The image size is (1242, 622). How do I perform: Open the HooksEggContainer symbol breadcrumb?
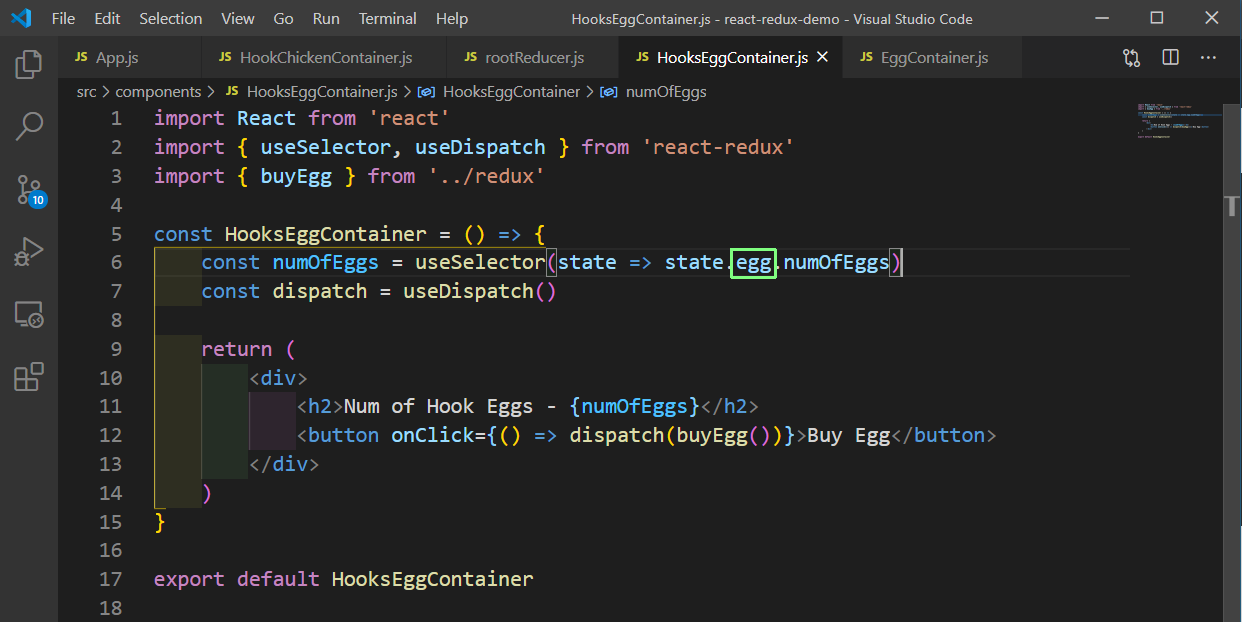pos(510,92)
